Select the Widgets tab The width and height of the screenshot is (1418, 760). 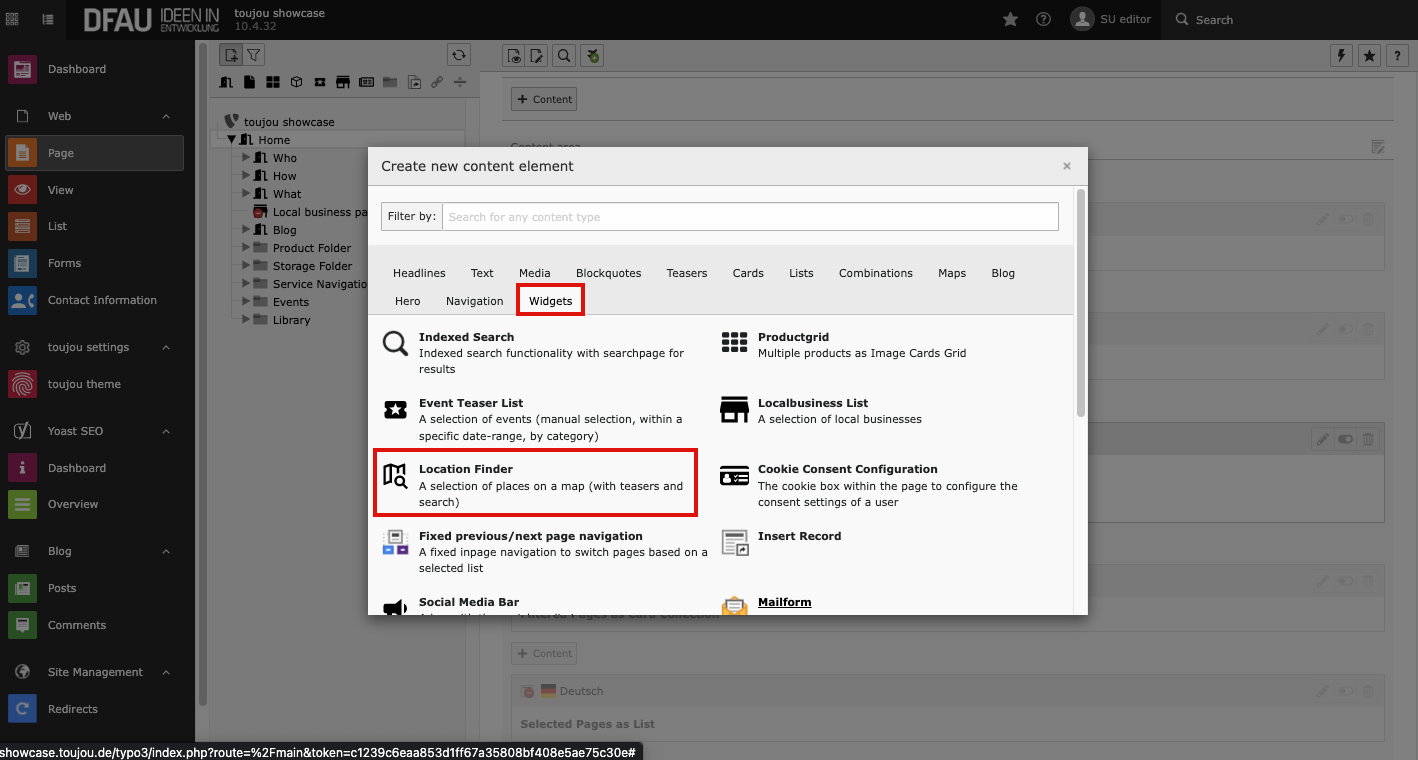[x=551, y=301]
